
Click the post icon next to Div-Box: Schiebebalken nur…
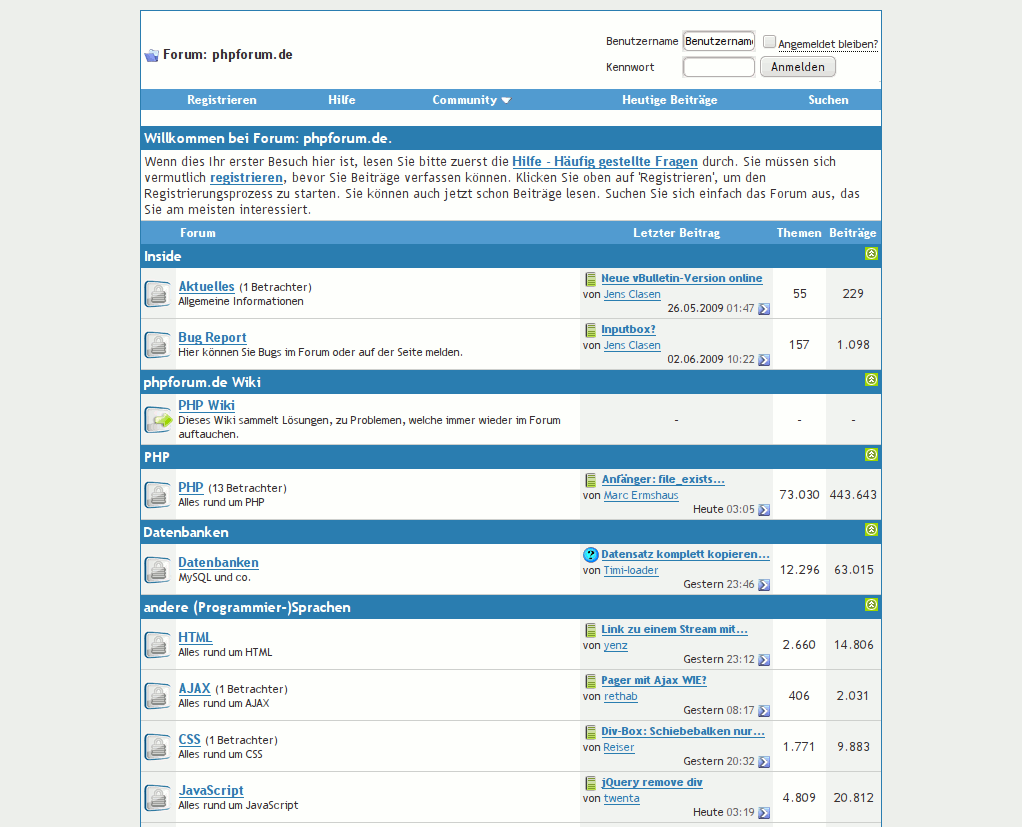591,732
